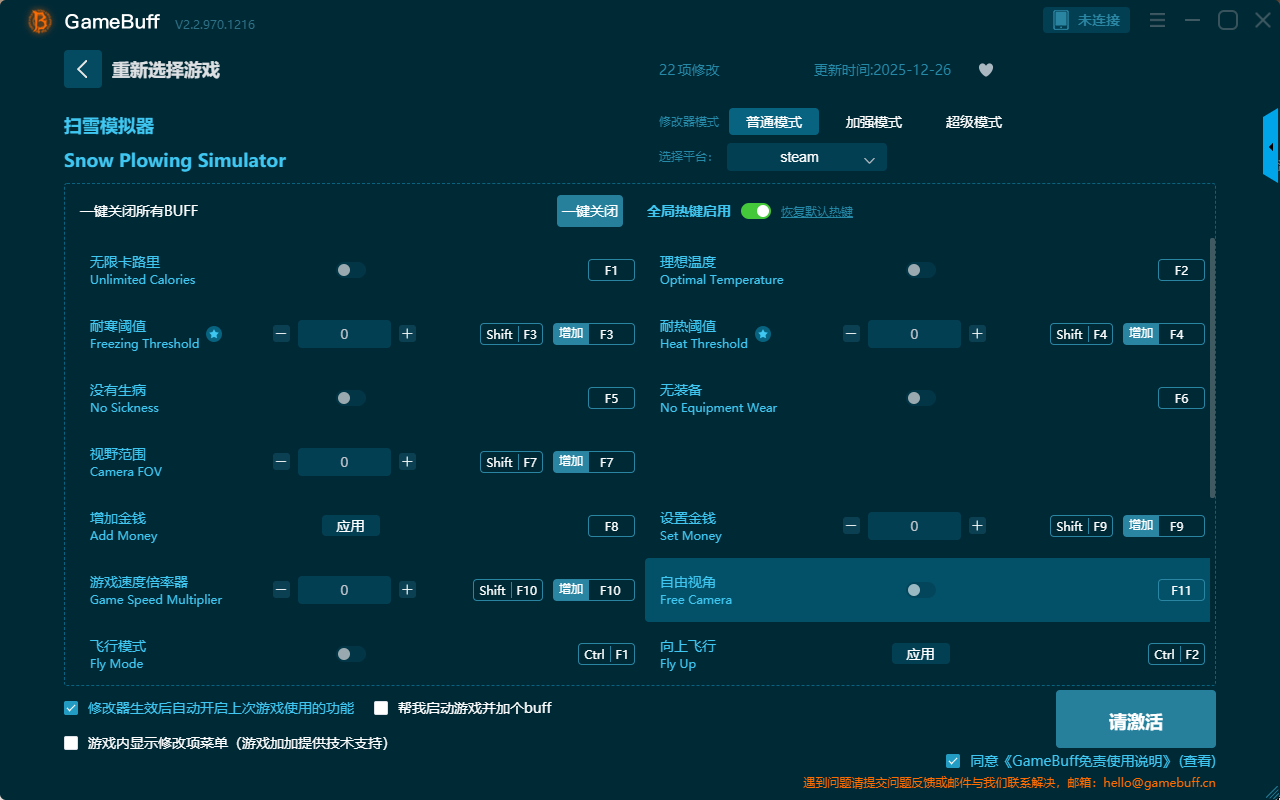Open the hamburger menu in title bar
Viewport: 1280px width, 800px height.
tap(1157, 20)
